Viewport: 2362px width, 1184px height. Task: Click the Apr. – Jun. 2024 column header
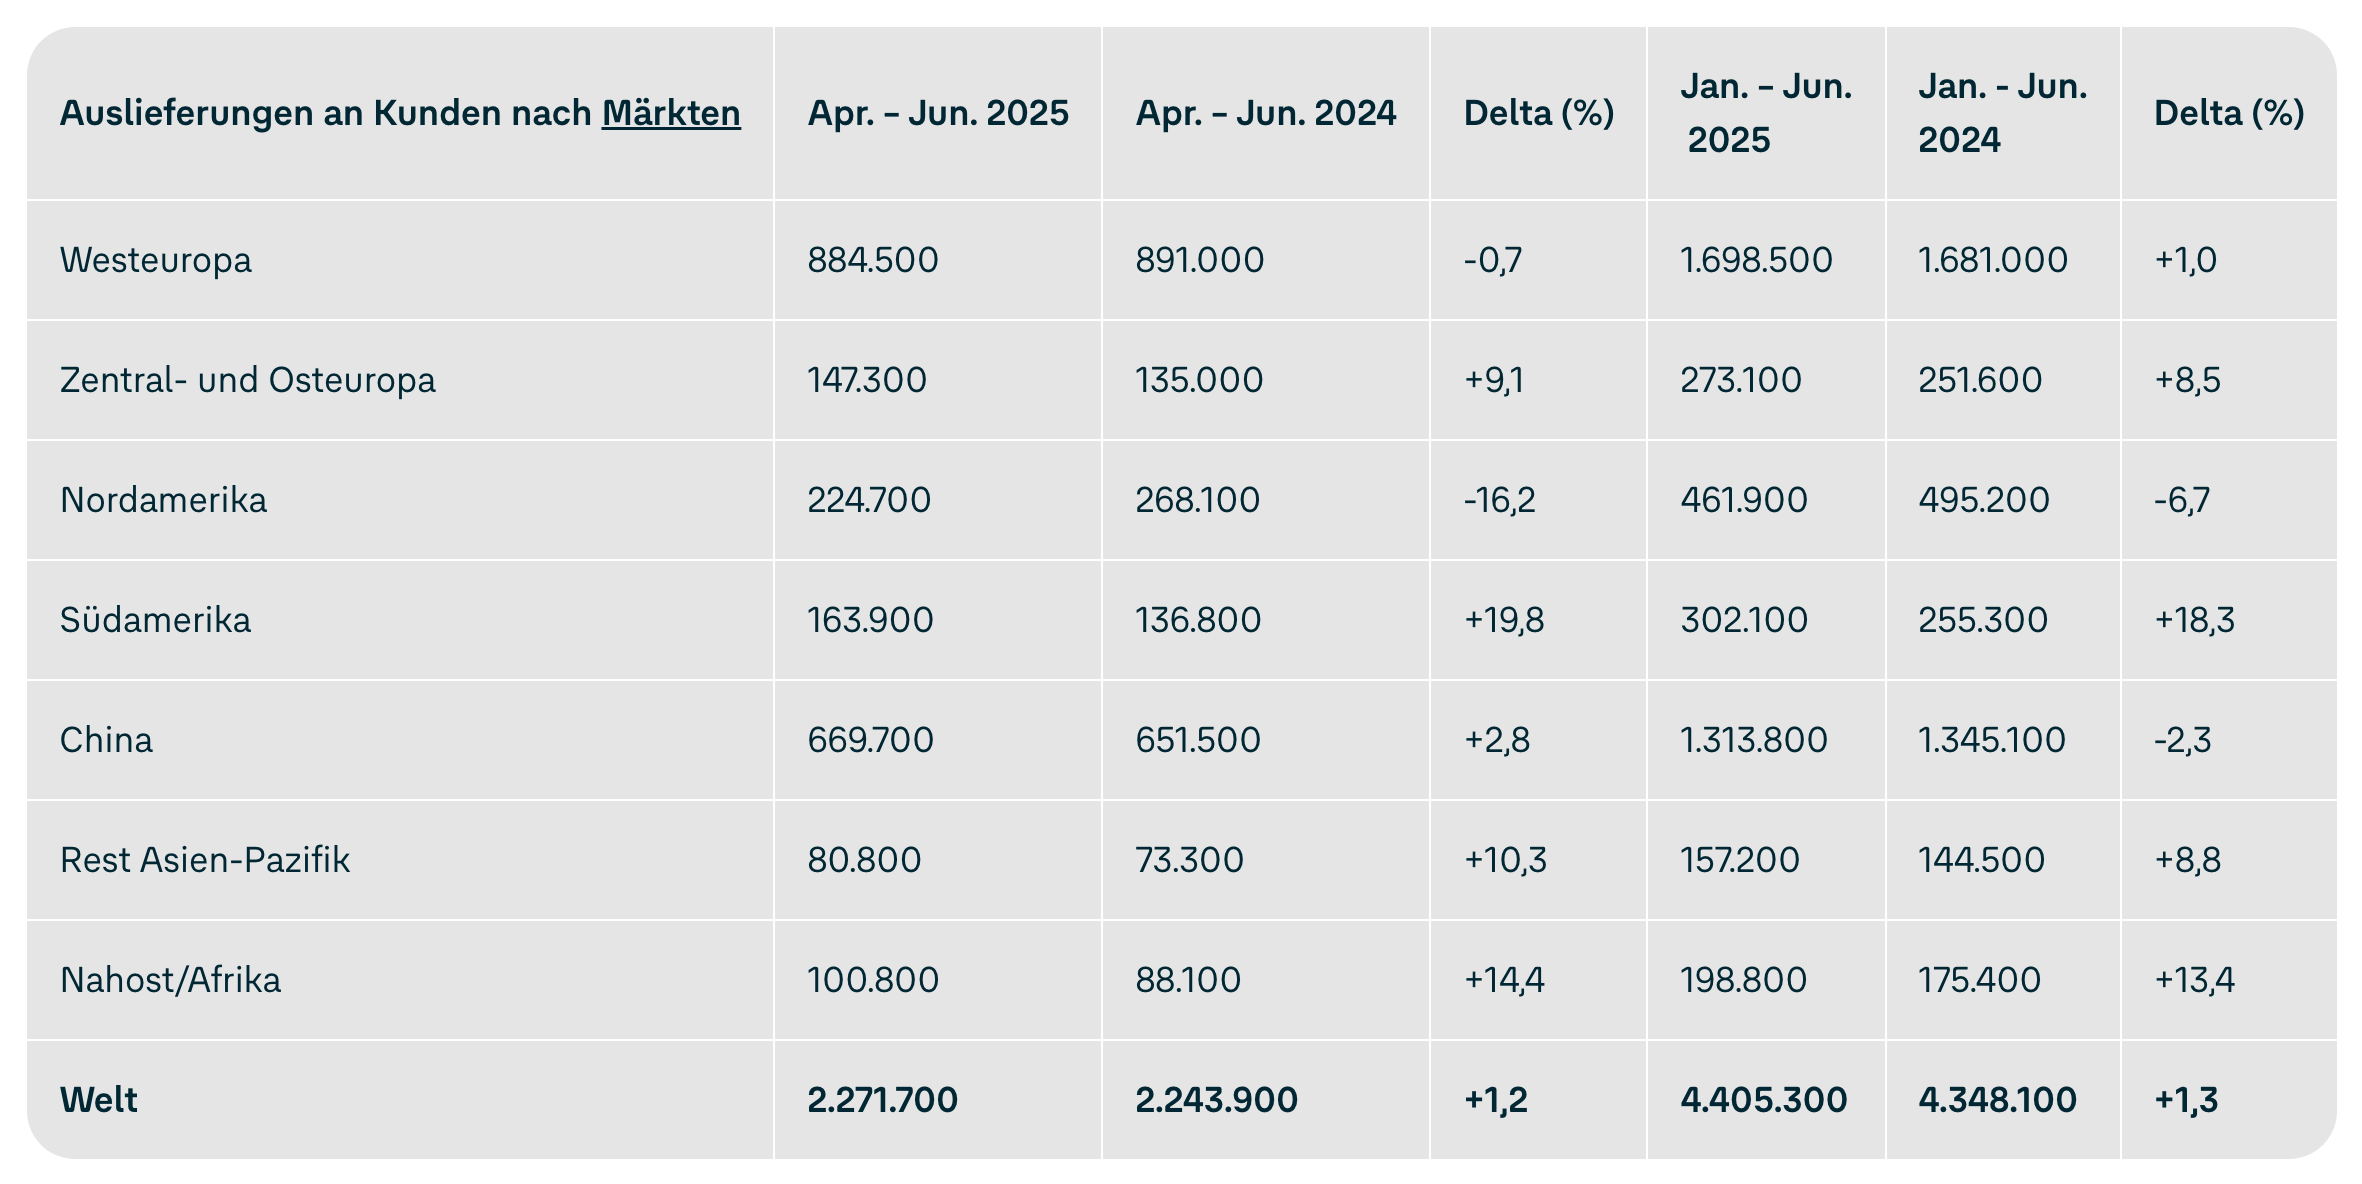pyautogui.click(x=1266, y=113)
